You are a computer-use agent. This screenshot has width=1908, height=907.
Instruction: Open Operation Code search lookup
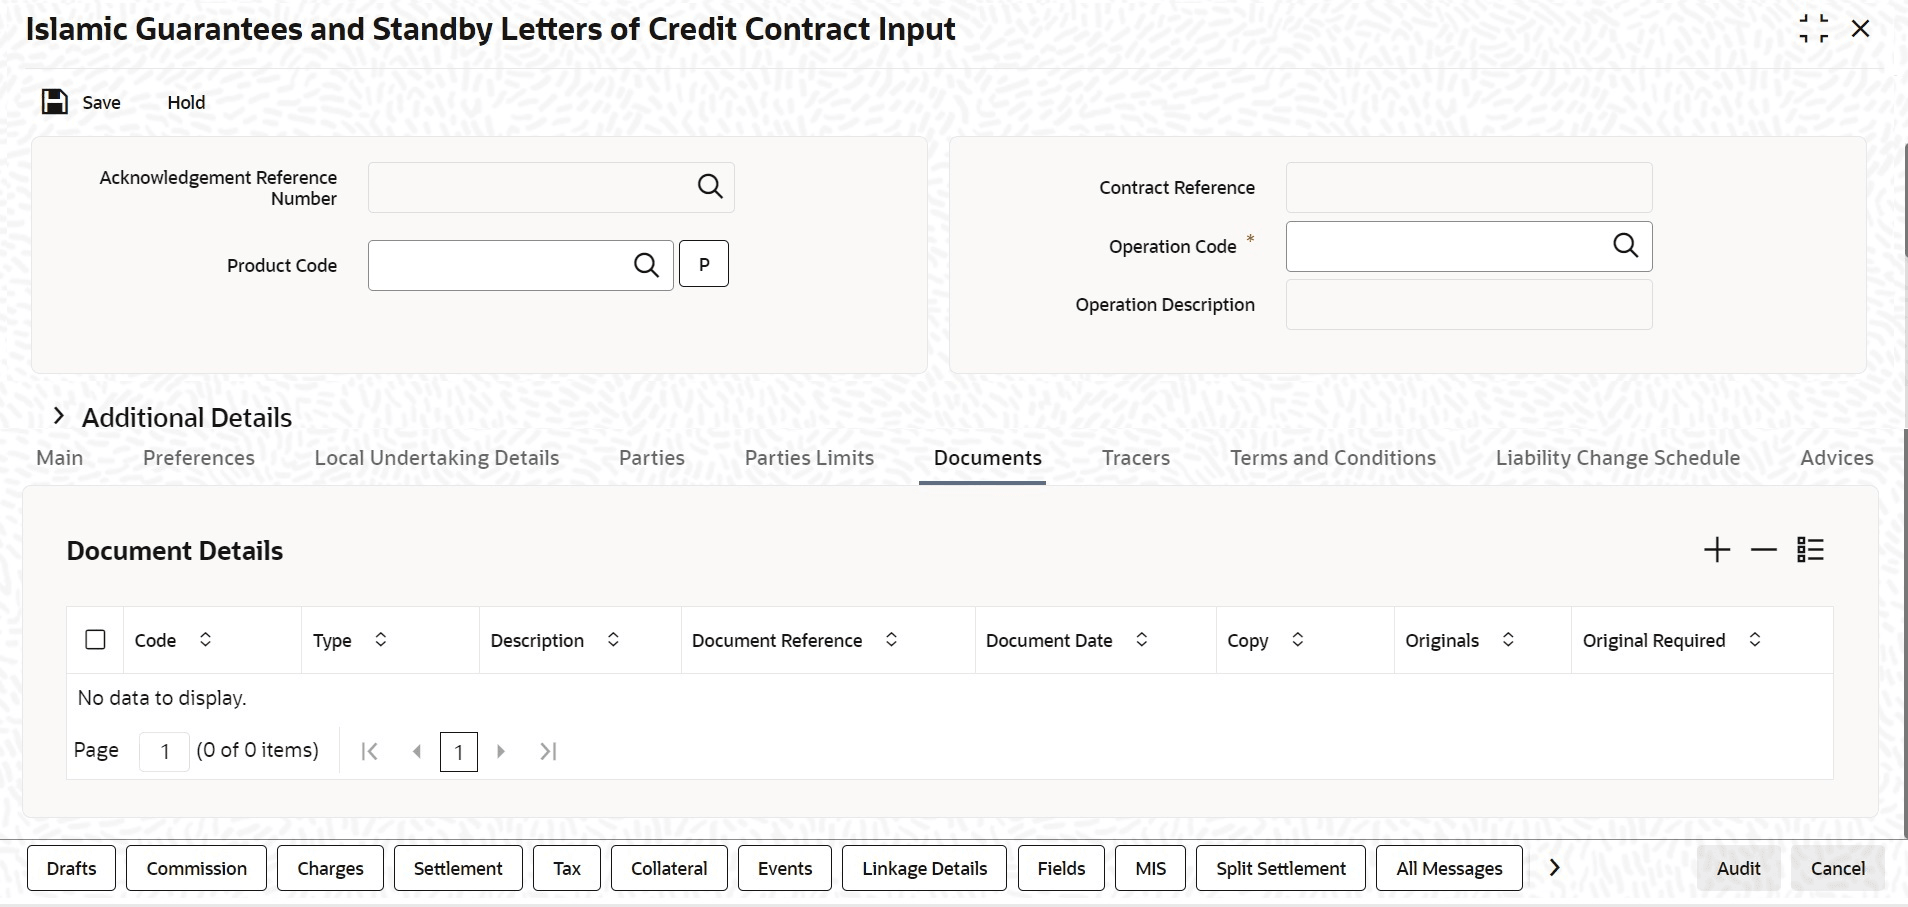pos(1626,246)
